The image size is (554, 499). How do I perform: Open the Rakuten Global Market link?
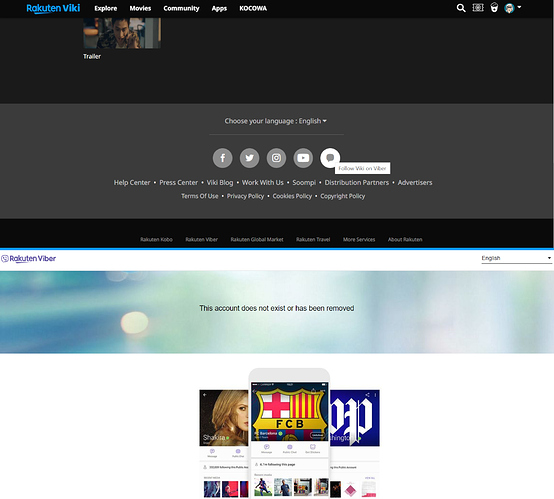(257, 240)
